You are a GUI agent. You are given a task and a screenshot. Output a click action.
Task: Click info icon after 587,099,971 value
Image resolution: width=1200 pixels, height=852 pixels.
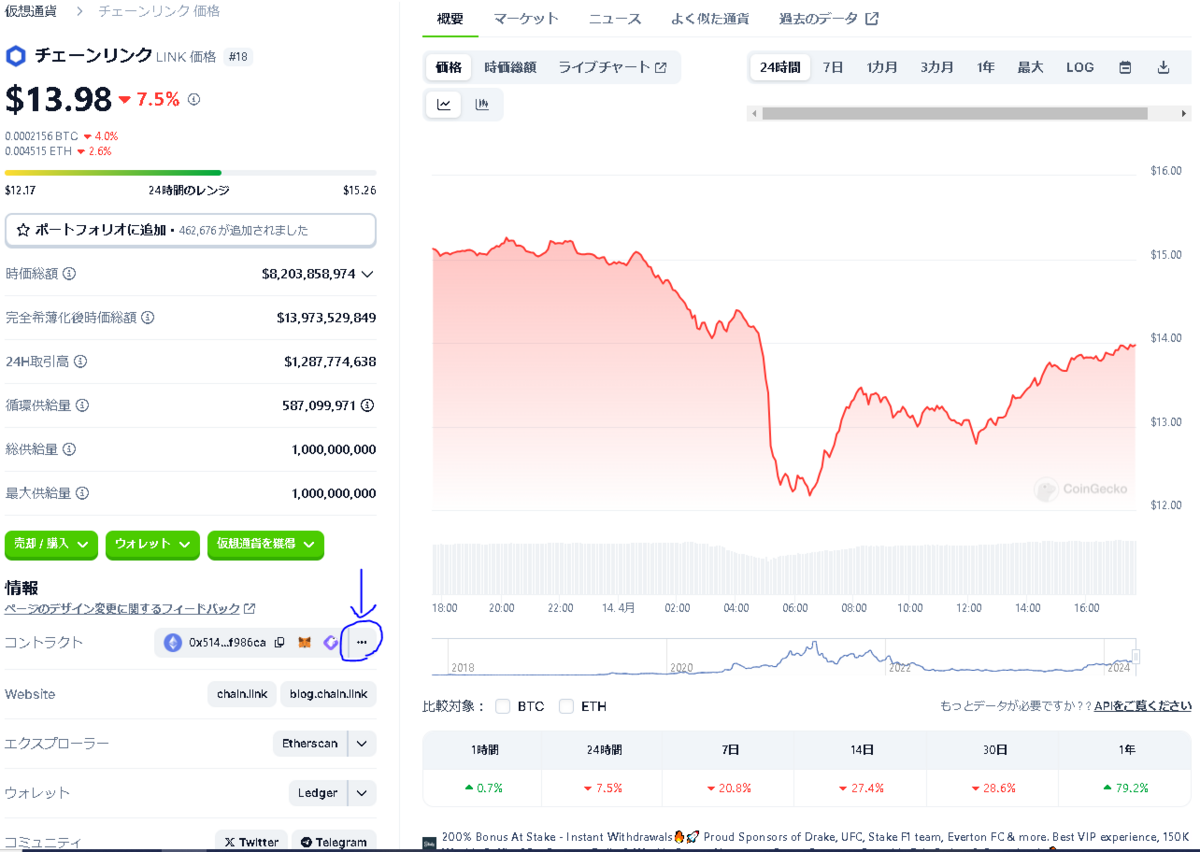coord(368,406)
